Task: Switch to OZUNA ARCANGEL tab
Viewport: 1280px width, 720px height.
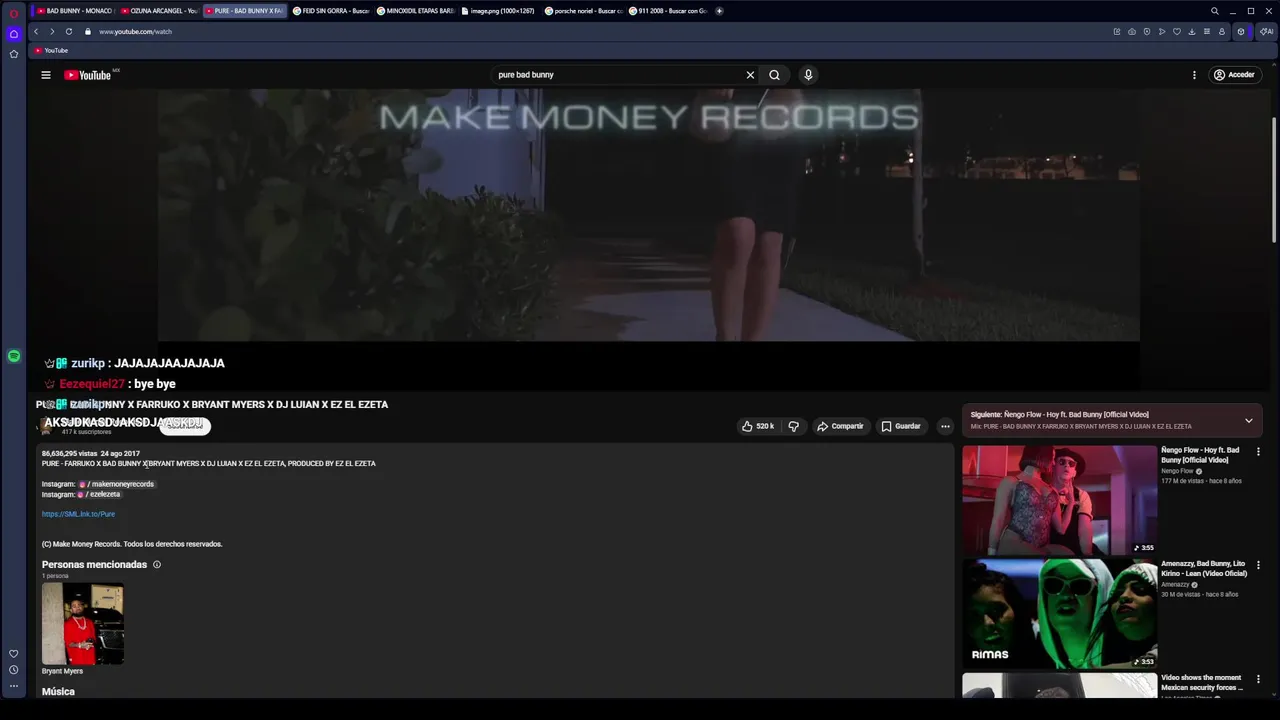Action: (159, 11)
